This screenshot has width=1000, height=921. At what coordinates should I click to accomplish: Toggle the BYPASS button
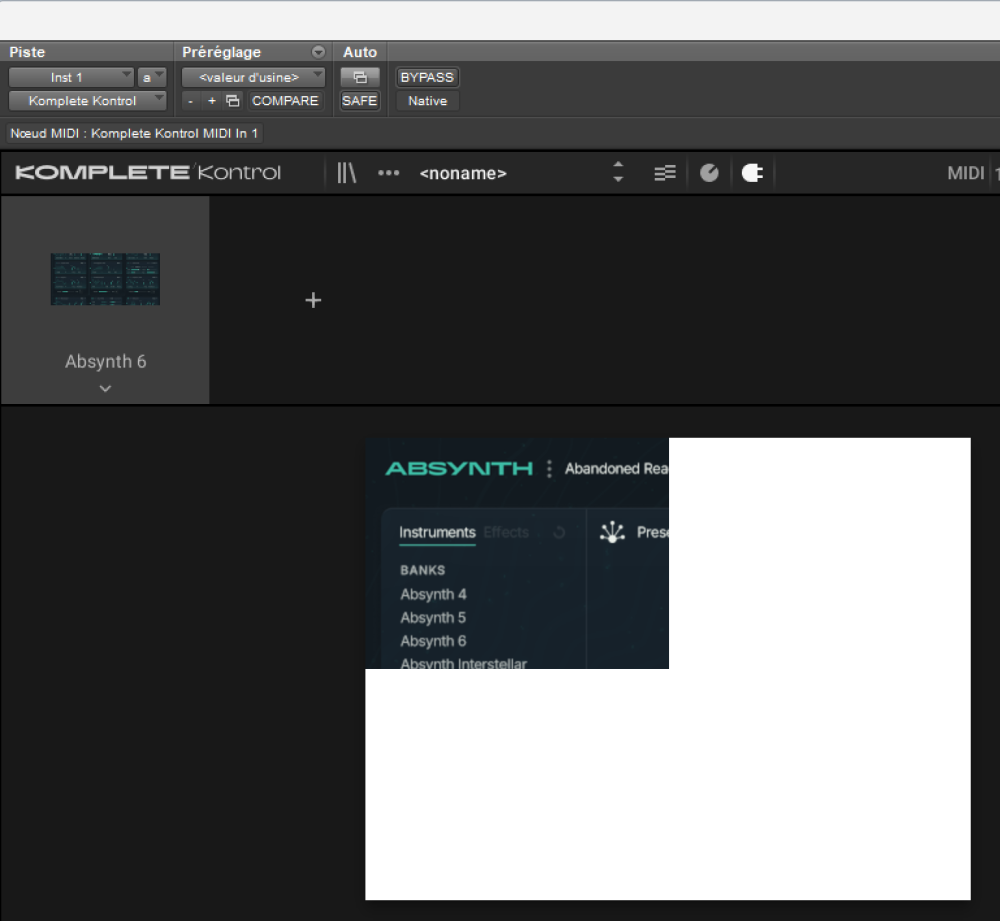[x=427, y=77]
